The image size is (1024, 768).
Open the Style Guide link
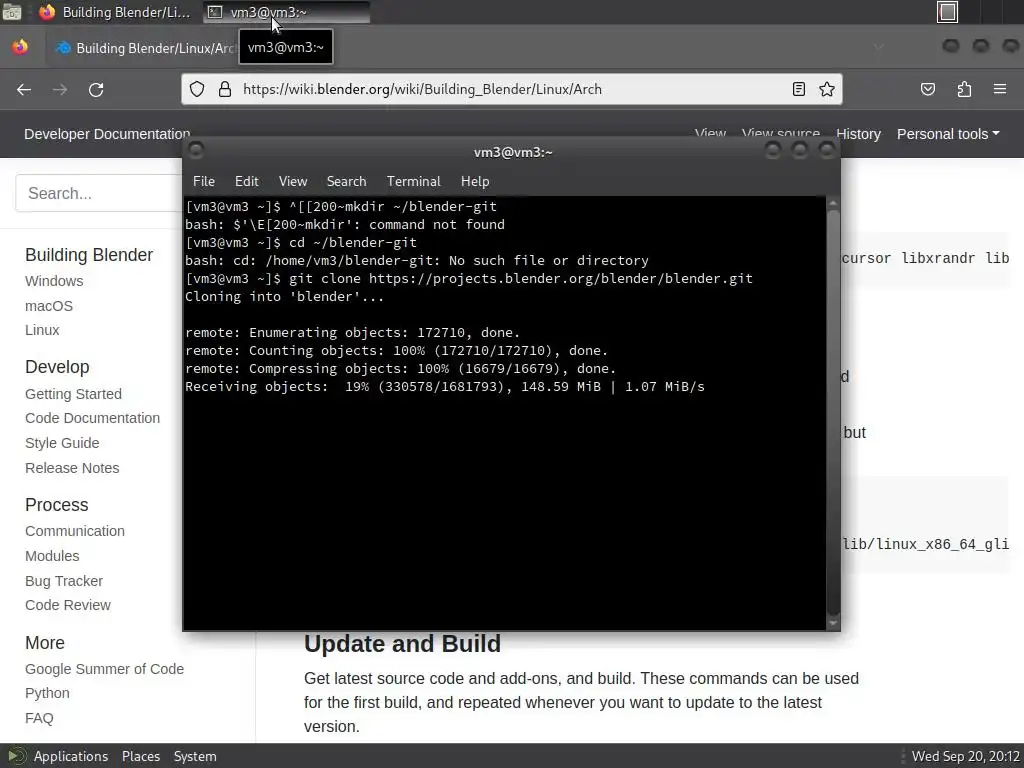62,443
